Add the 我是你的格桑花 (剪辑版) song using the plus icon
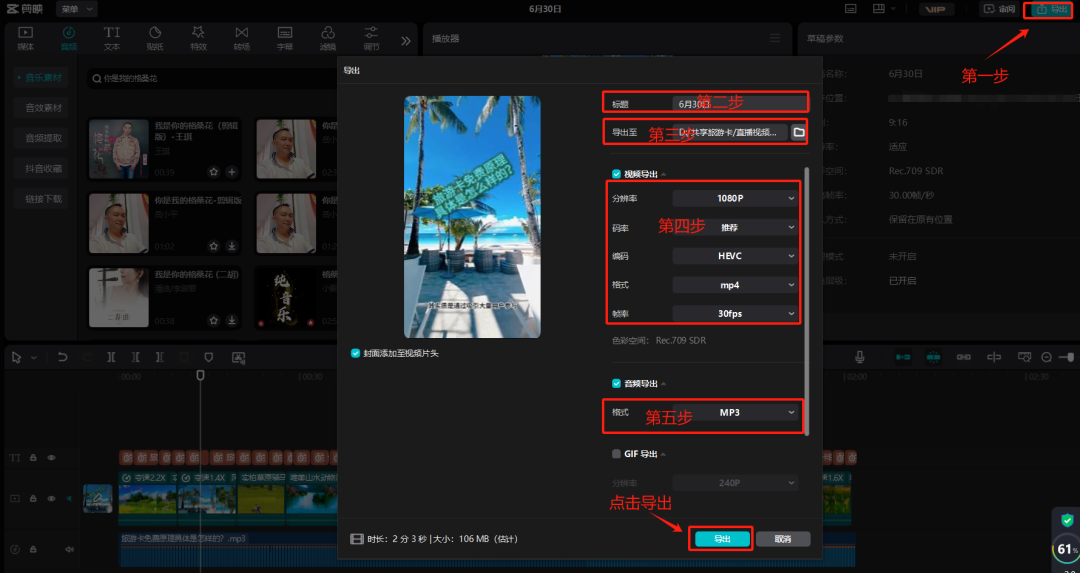 tap(232, 171)
